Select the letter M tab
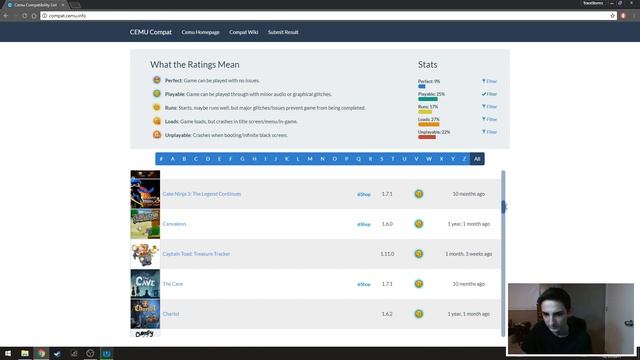 pos(310,159)
